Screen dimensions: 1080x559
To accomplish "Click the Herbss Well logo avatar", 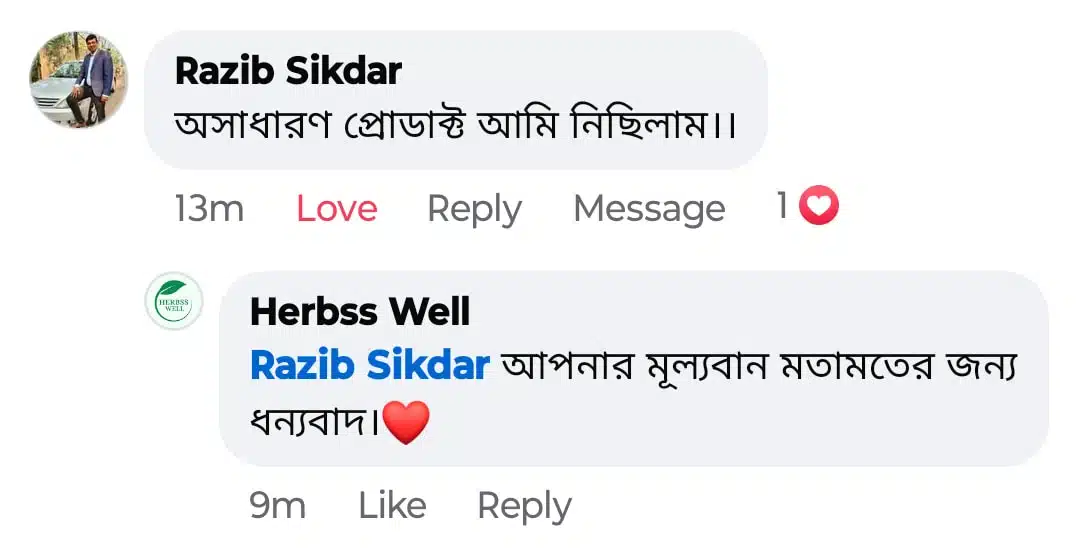I will pos(174,301).
